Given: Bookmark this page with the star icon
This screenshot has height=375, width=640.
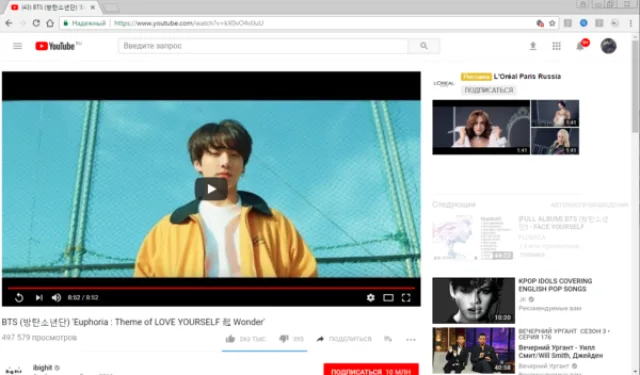Looking at the screenshot, I should 552,23.
